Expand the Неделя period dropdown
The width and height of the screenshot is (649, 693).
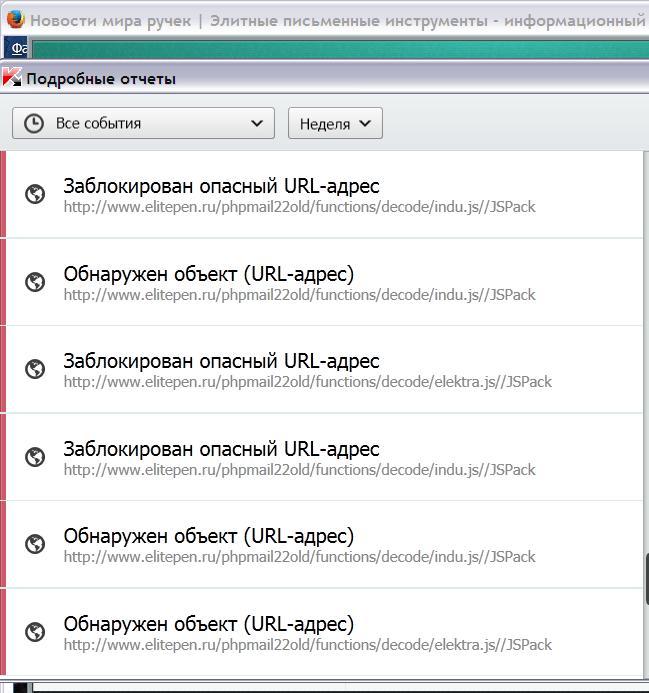[x=335, y=123]
